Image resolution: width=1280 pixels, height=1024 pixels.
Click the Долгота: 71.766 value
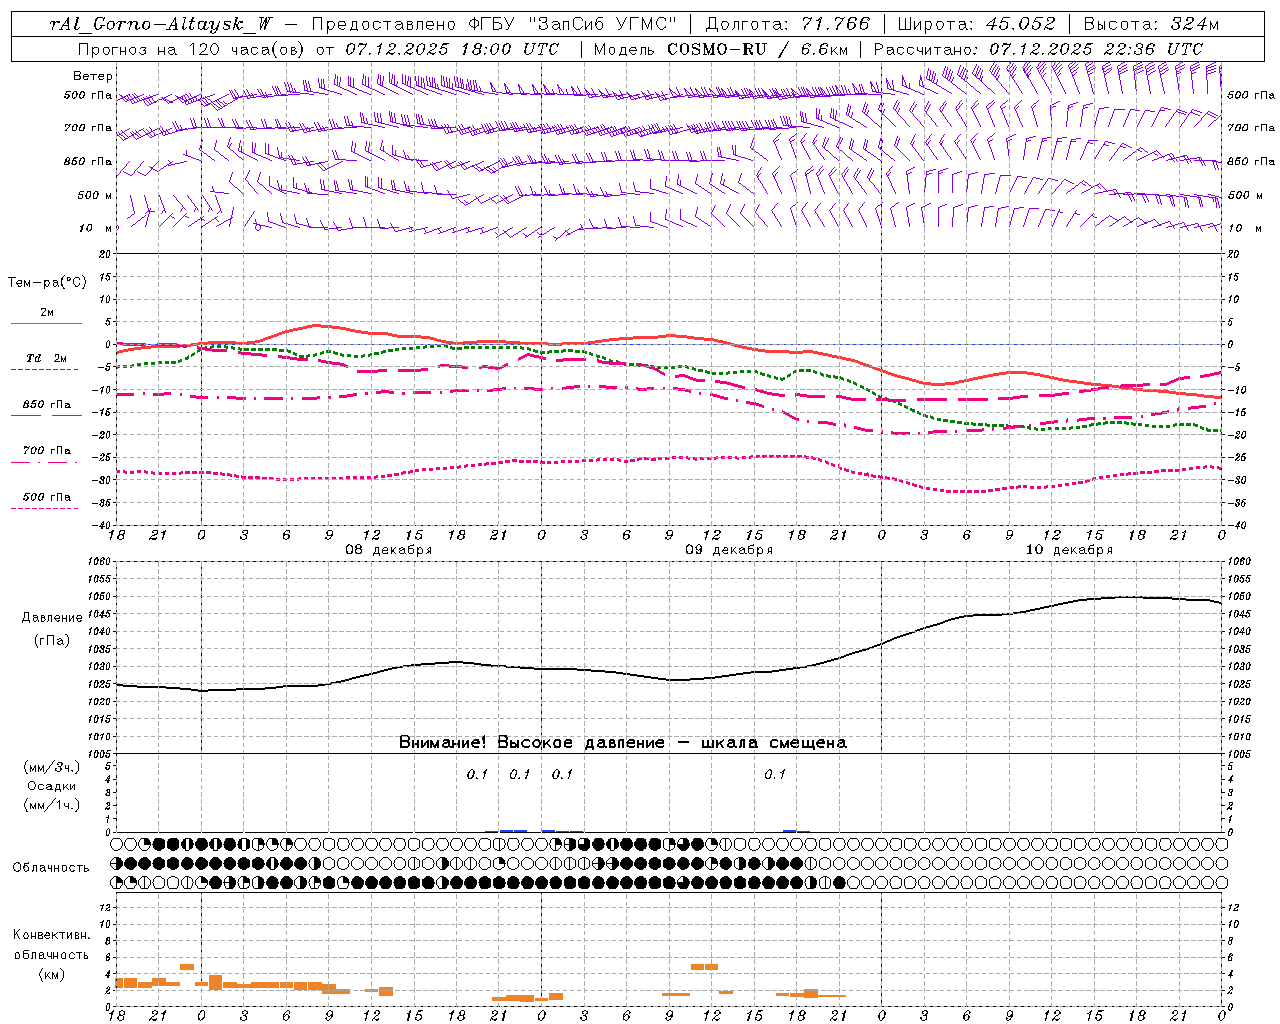[788, 24]
